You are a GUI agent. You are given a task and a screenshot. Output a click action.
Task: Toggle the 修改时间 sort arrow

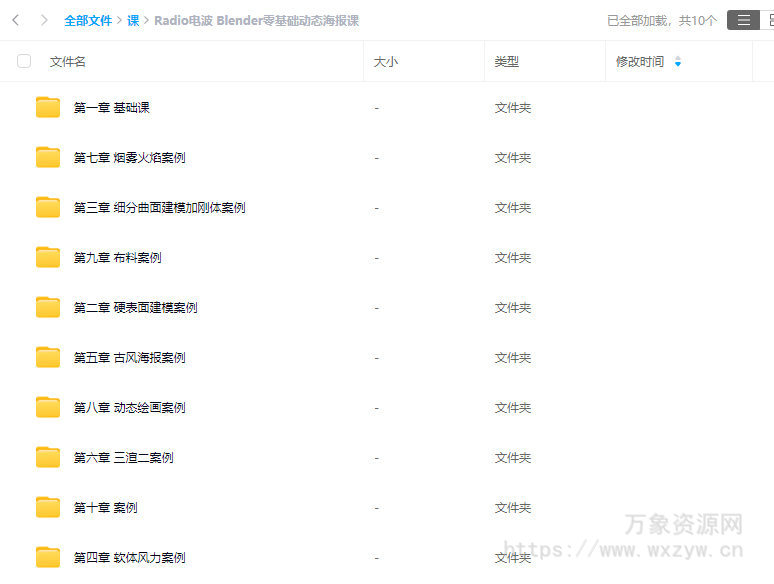678,62
